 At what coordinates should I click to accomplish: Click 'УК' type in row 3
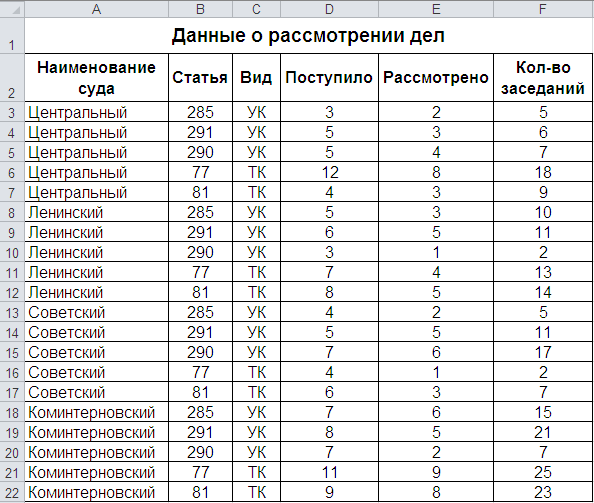pos(256,112)
